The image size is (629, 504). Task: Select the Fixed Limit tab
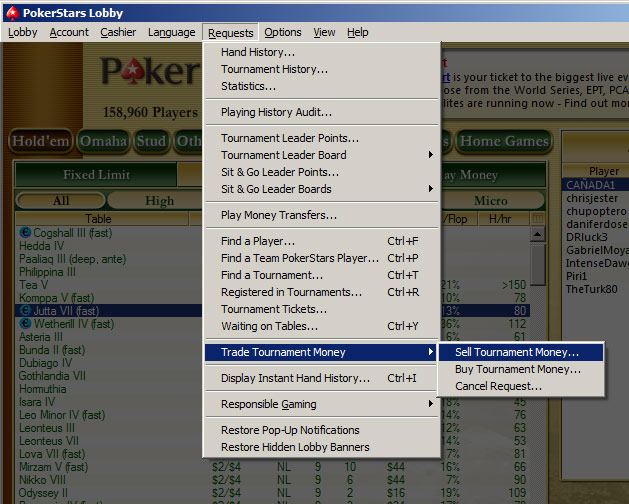pos(96,175)
